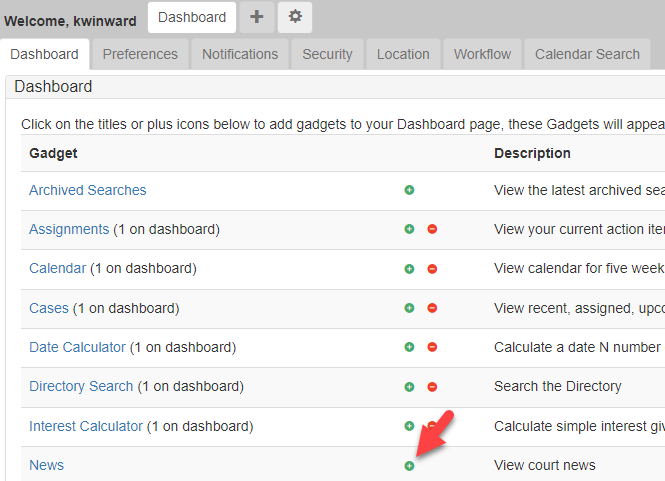The height and width of the screenshot is (481, 665).
Task: Open the Notifications tab
Action: (240, 54)
